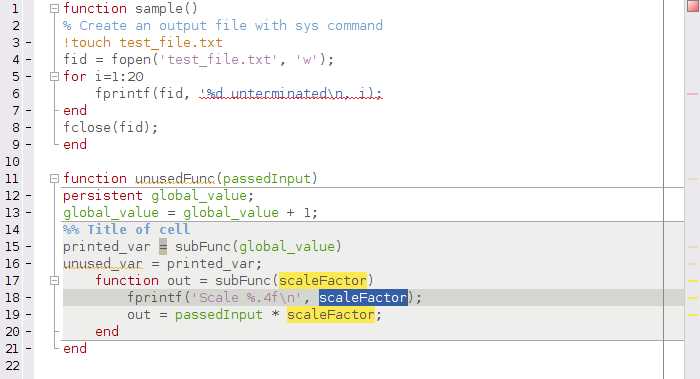Click the underlined unusedFunc function name
This screenshot has height=379, width=700.
pos(175,179)
